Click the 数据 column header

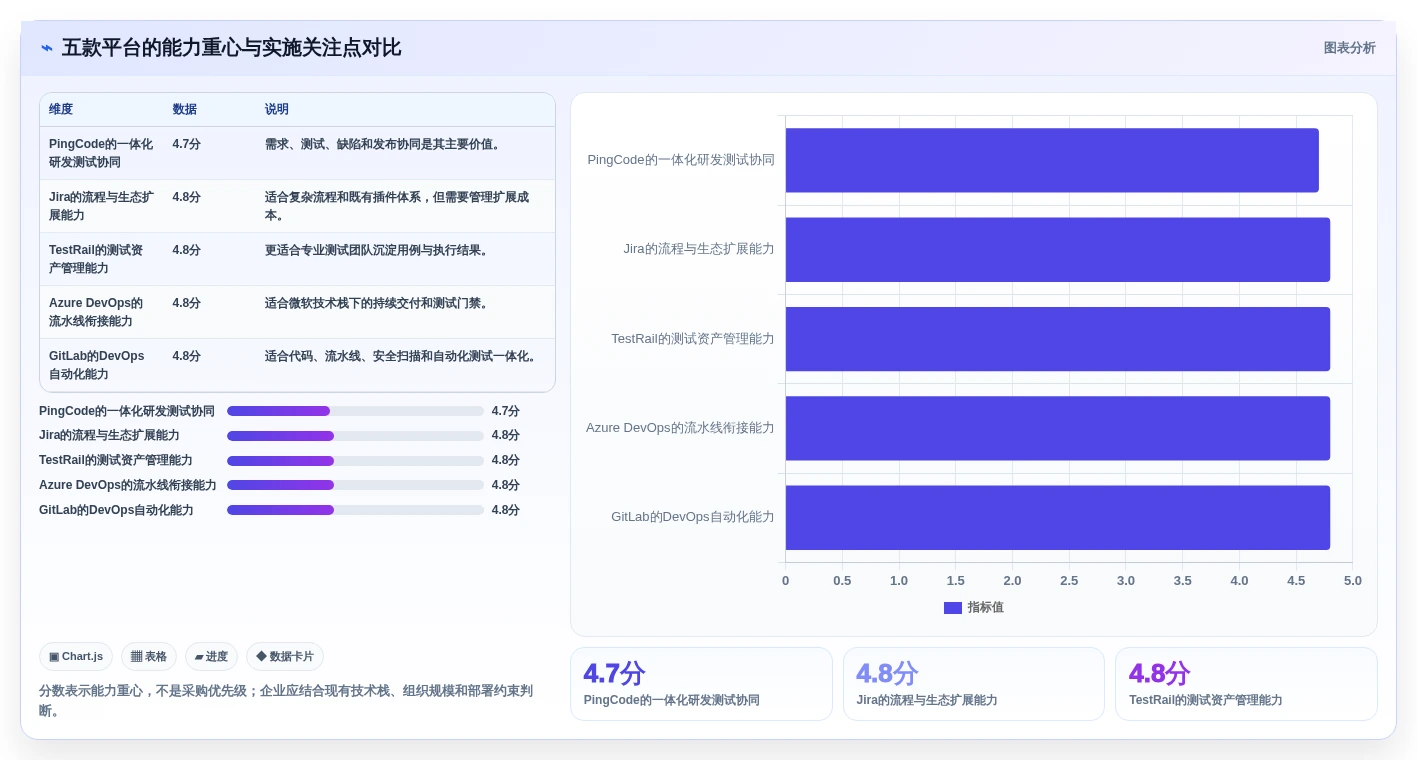pos(184,109)
